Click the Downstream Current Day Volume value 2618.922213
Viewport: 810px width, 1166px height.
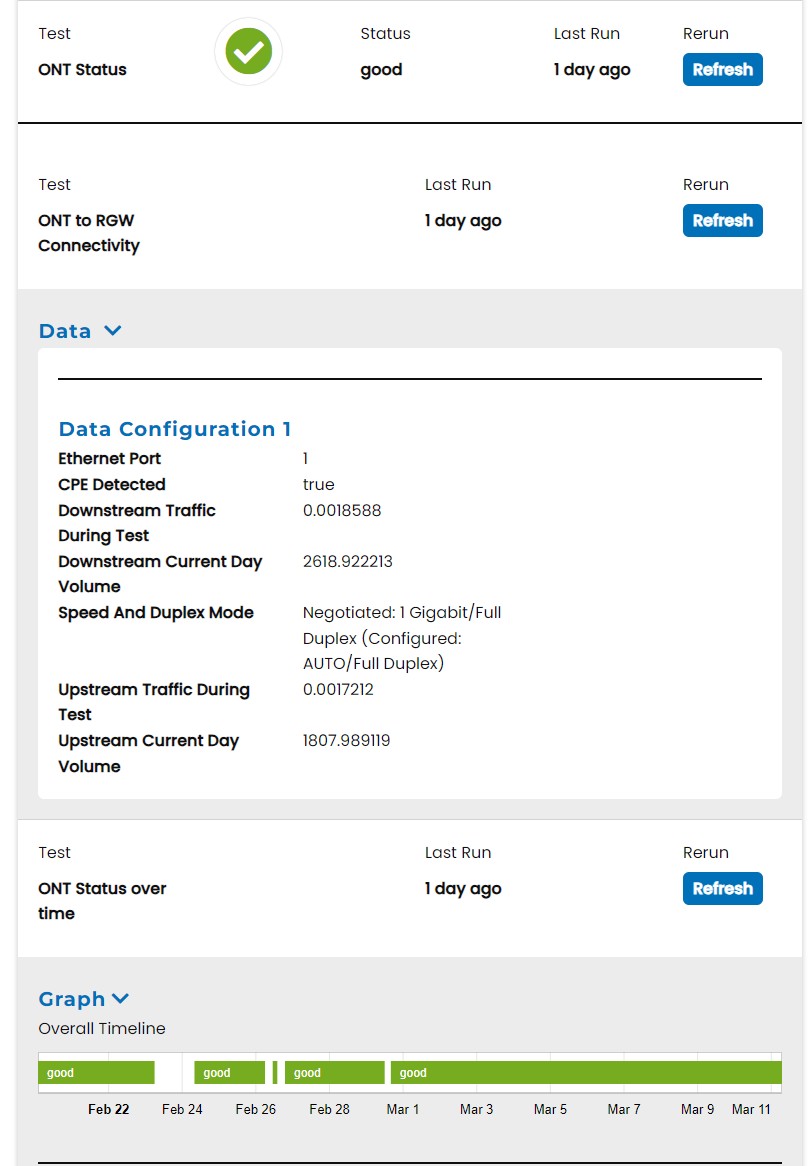click(348, 562)
